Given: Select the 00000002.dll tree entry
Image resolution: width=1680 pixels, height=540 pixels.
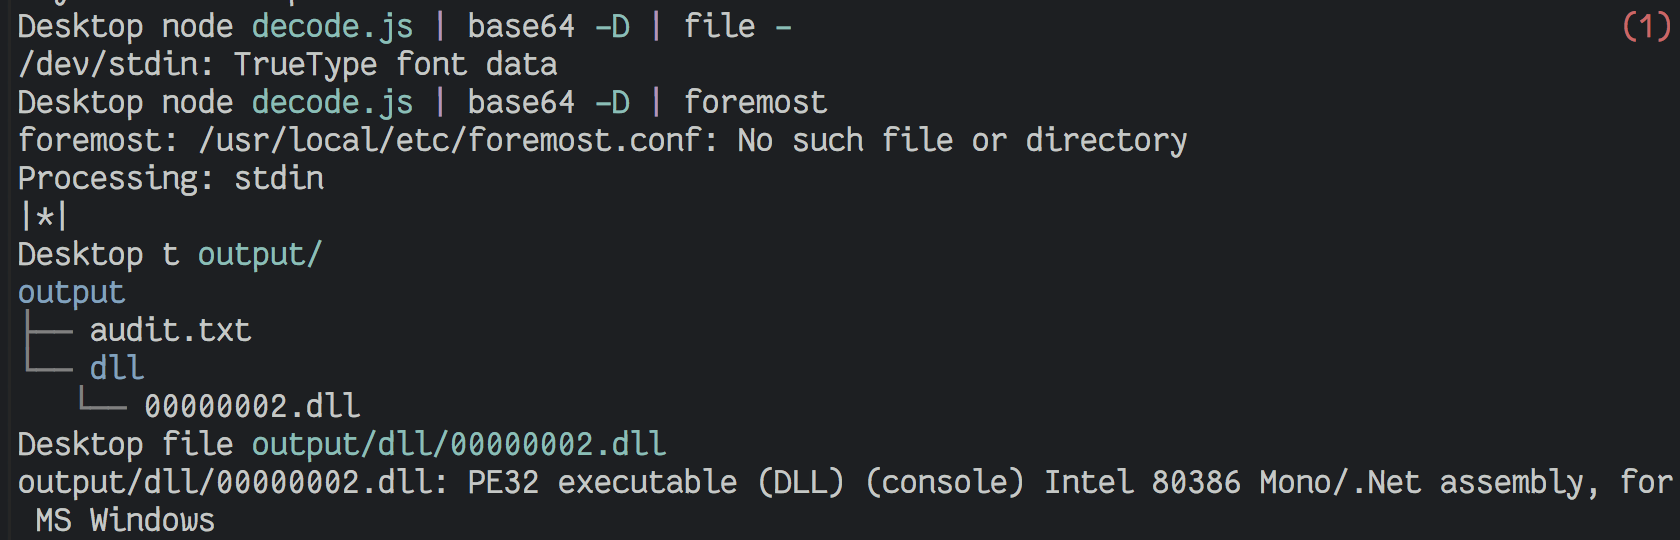Looking at the screenshot, I should click(x=252, y=406).
